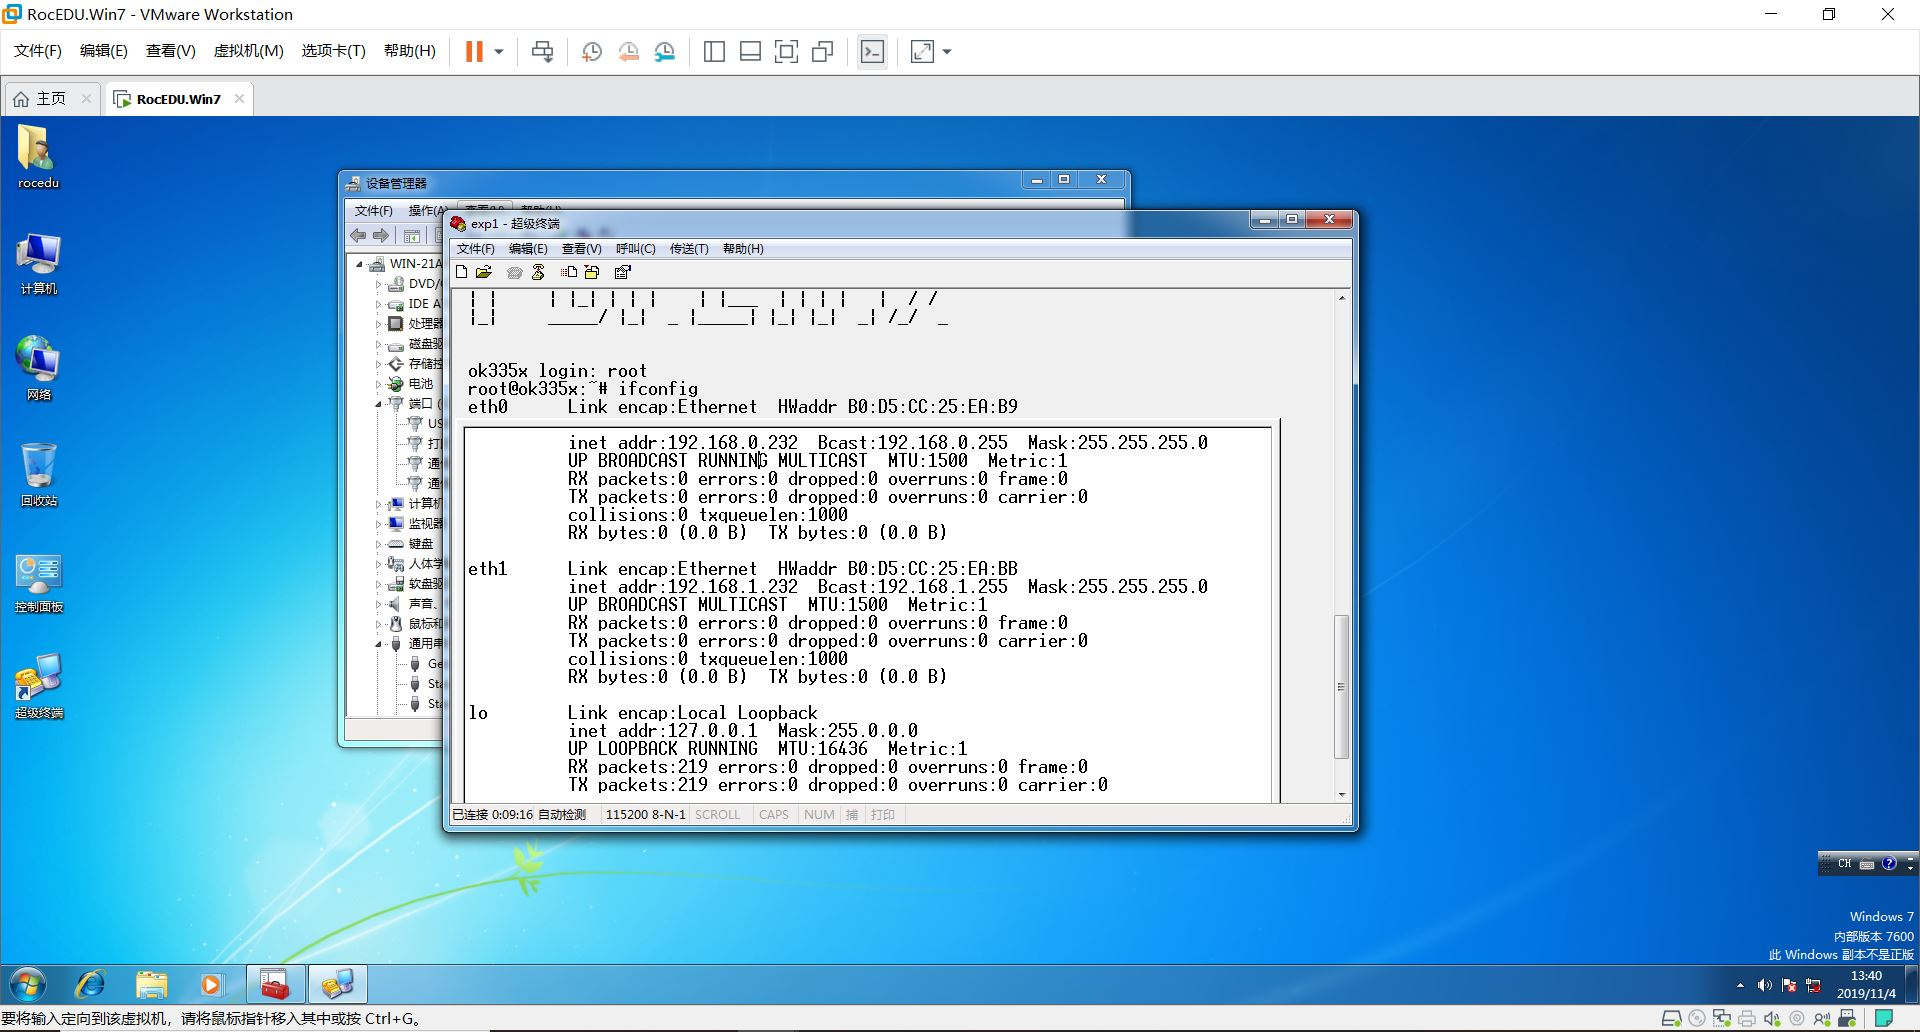Open the 计算机 desktop icon
Viewport: 1920px width, 1032px height.
(38, 263)
